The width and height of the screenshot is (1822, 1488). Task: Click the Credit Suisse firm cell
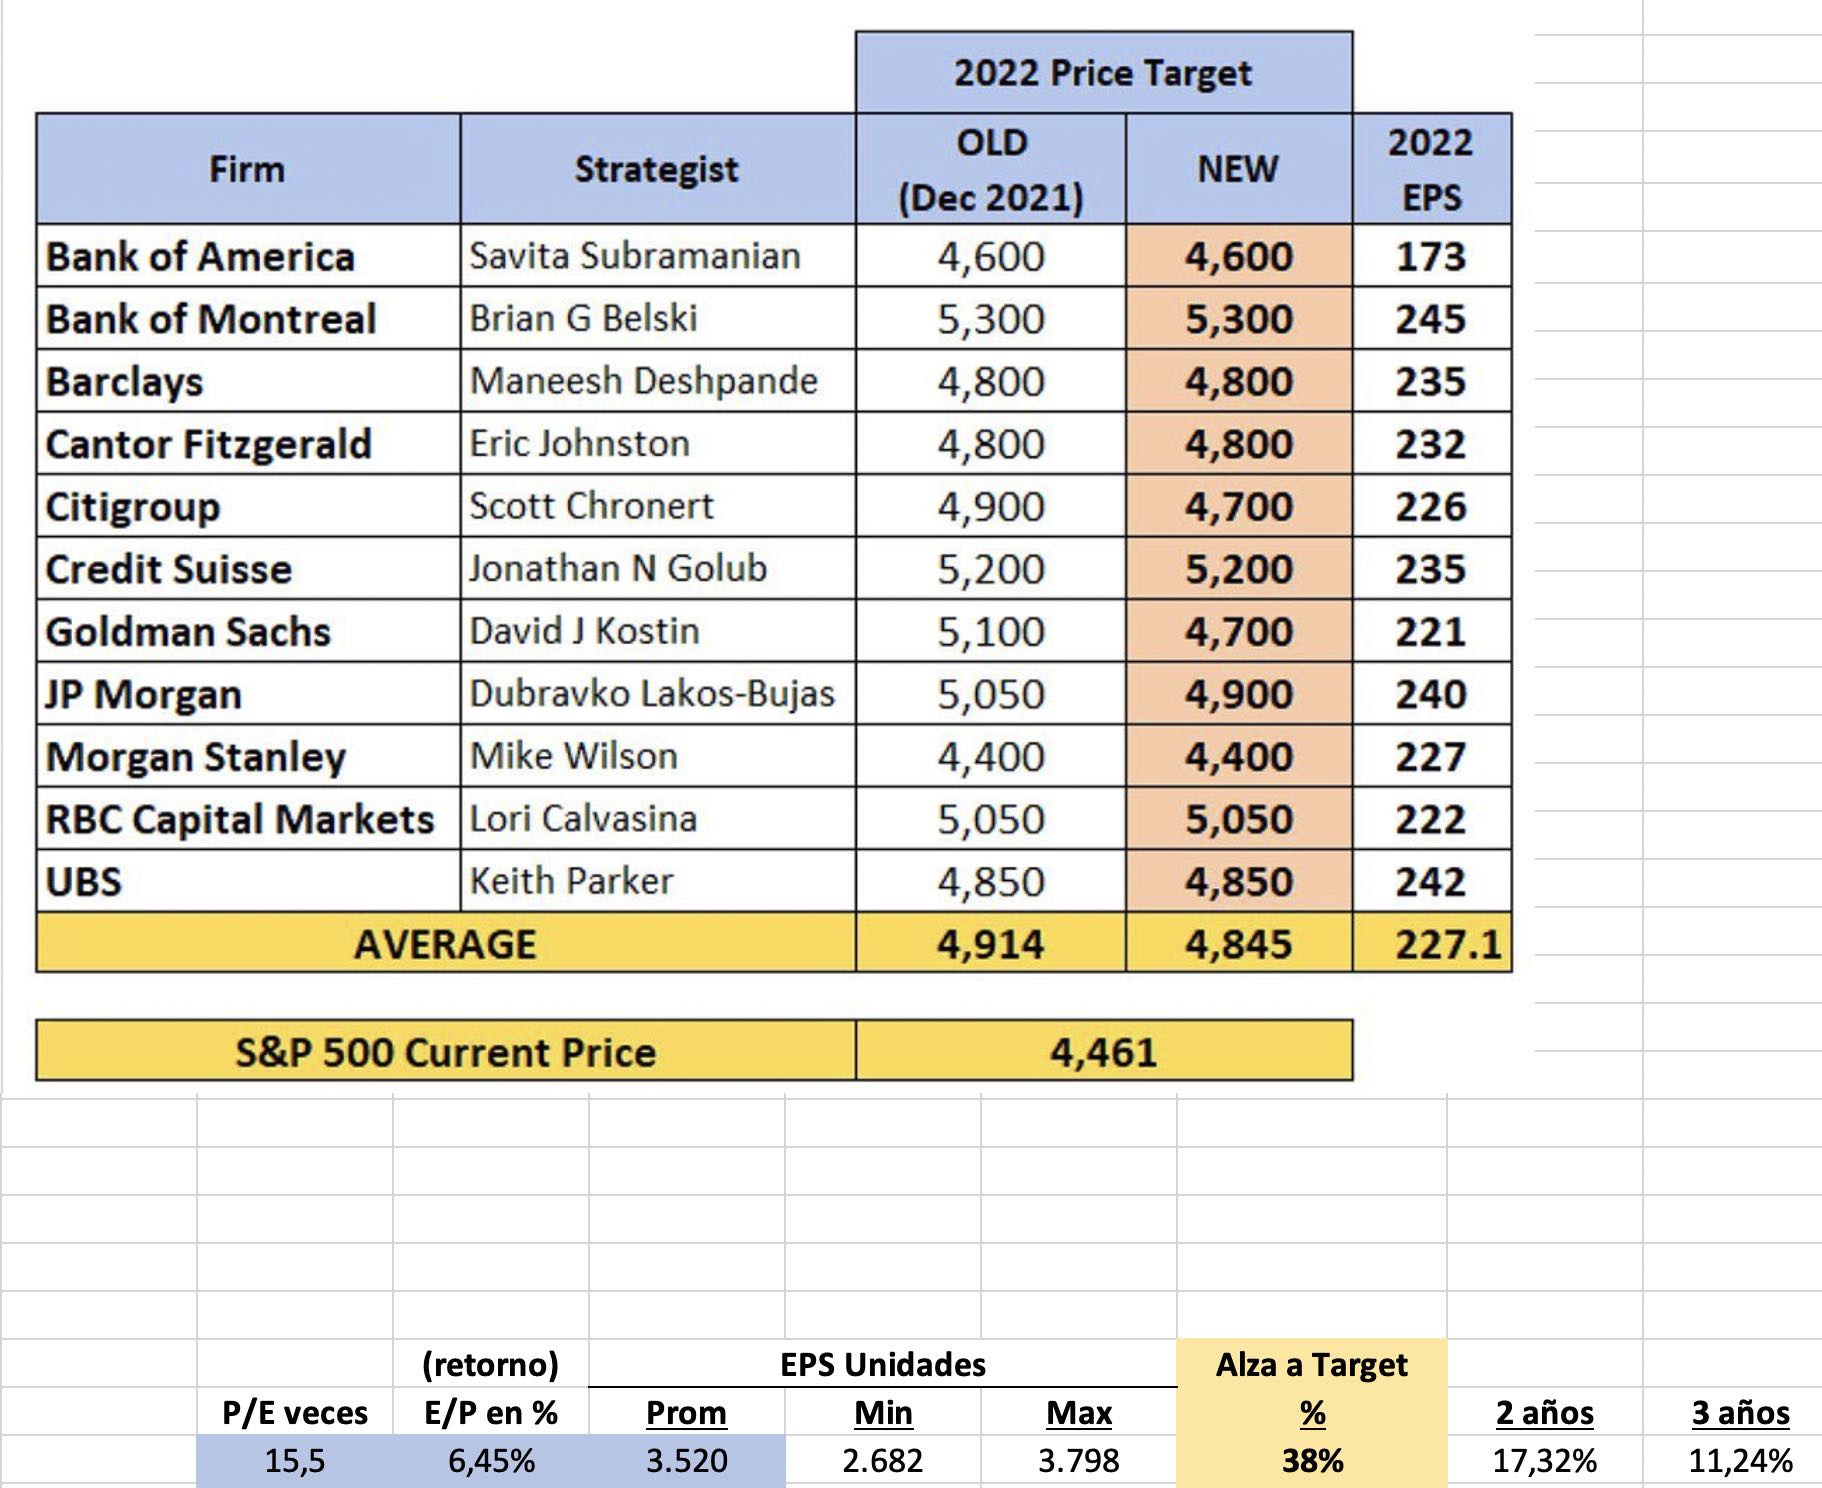pos(248,568)
